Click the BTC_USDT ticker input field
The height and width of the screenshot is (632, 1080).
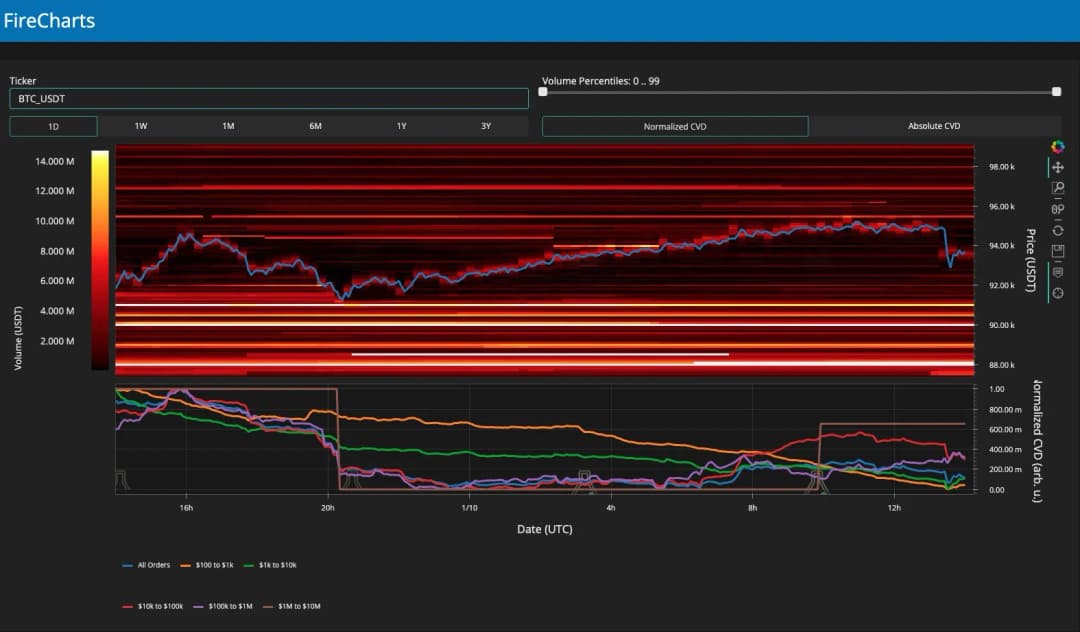[x=268, y=99]
